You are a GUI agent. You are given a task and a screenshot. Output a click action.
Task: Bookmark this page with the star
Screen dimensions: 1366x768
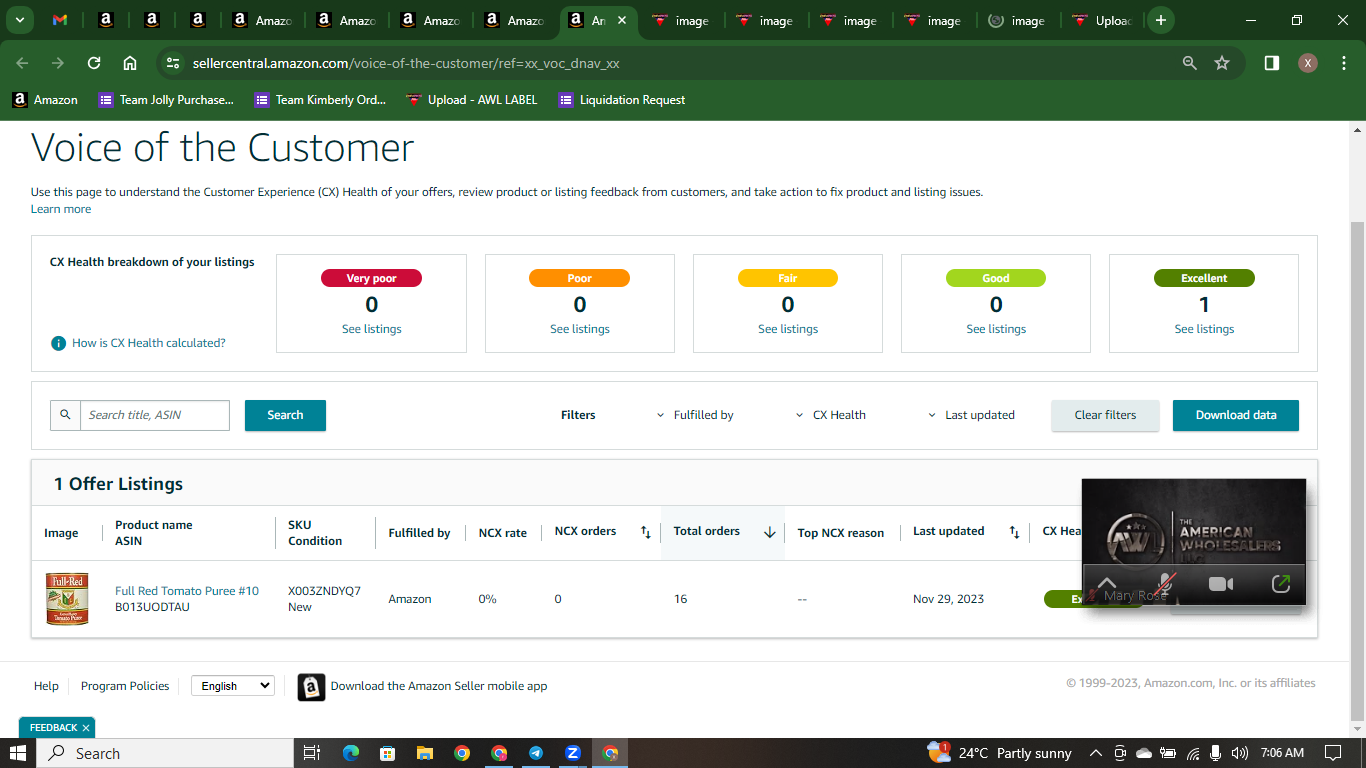[x=1222, y=63]
